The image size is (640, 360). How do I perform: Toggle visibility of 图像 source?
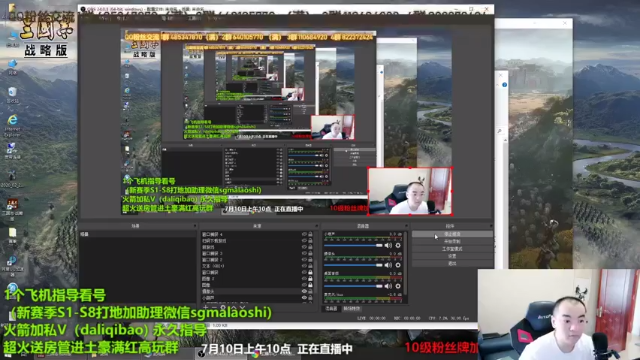304,285
